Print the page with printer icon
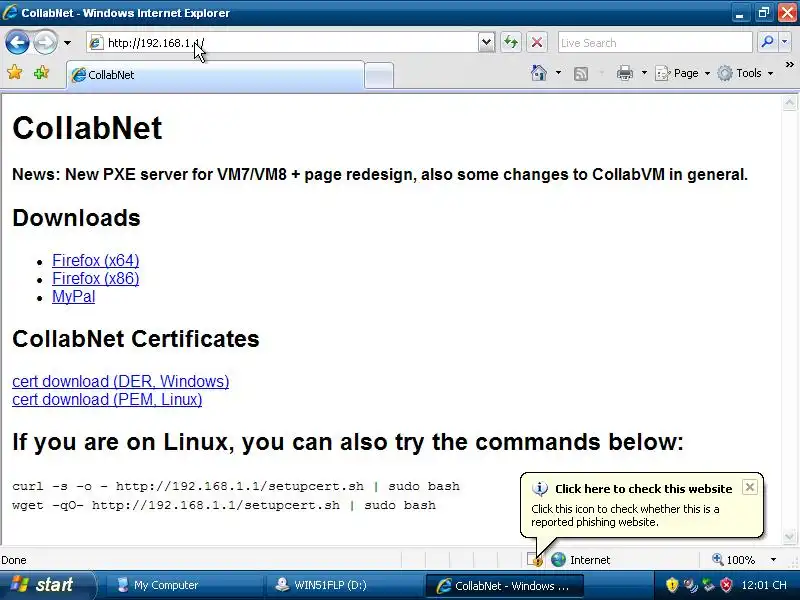 pos(625,73)
